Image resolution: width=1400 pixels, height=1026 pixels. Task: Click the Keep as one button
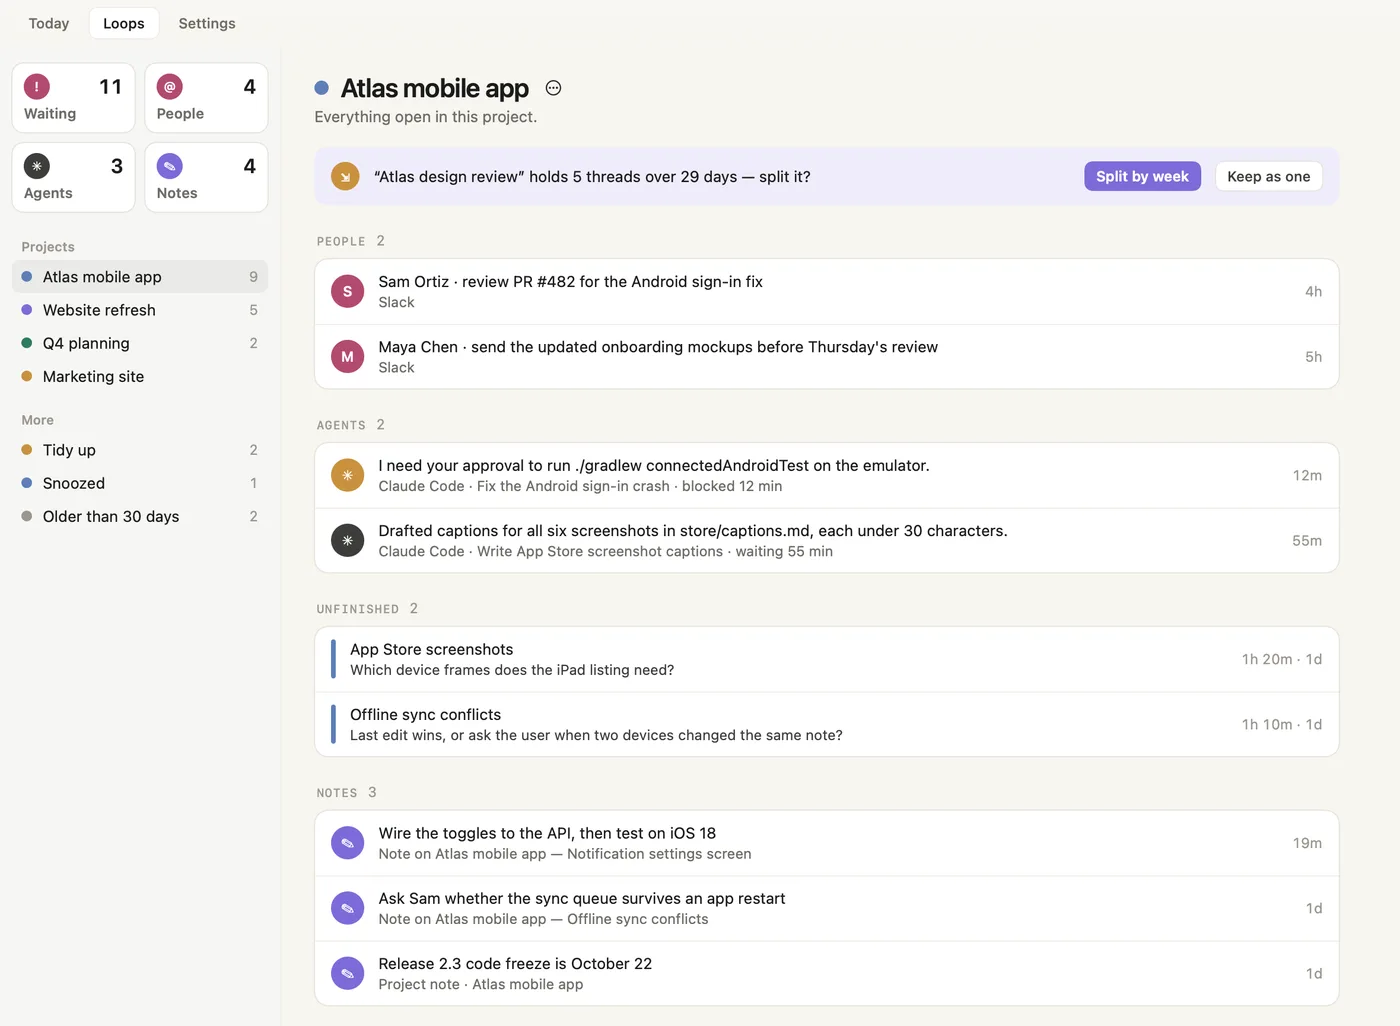[1269, 176]
